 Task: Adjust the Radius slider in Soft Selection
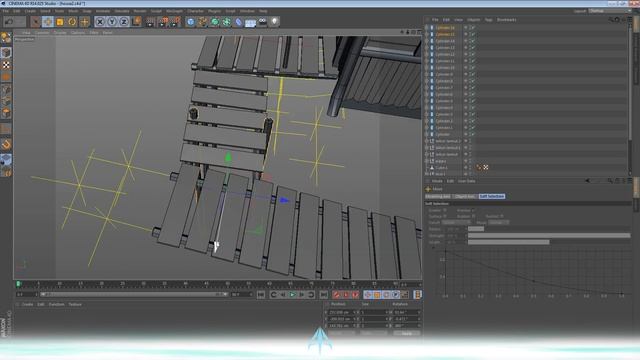coord(549,229)
